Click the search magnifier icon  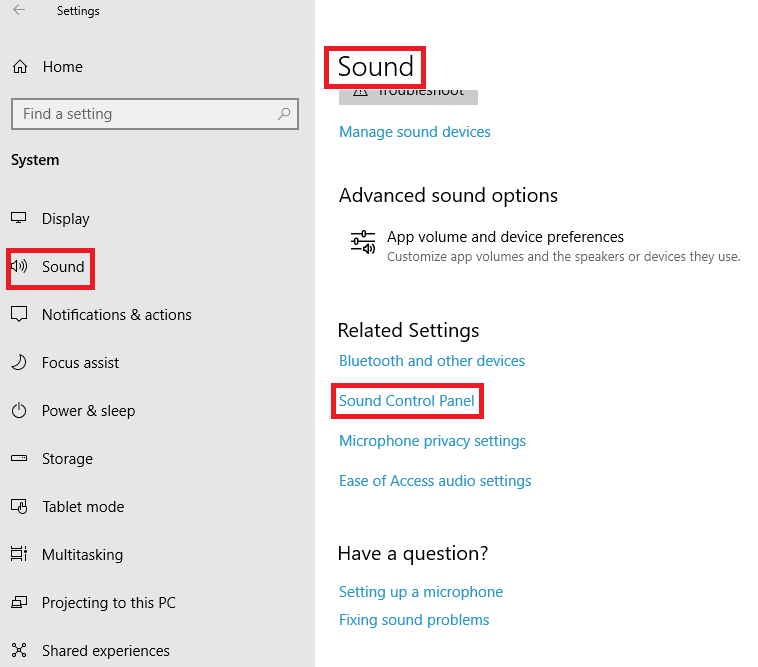pyautogui.click(x=285, y=114)
